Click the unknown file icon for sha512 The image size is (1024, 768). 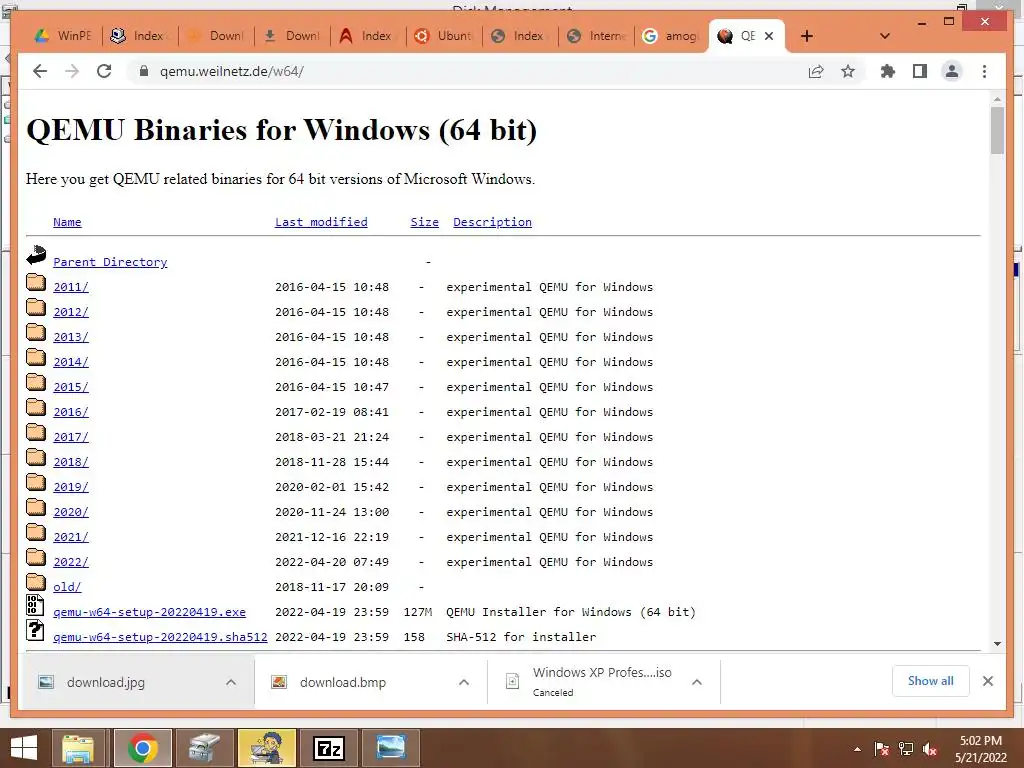[35, 630]
